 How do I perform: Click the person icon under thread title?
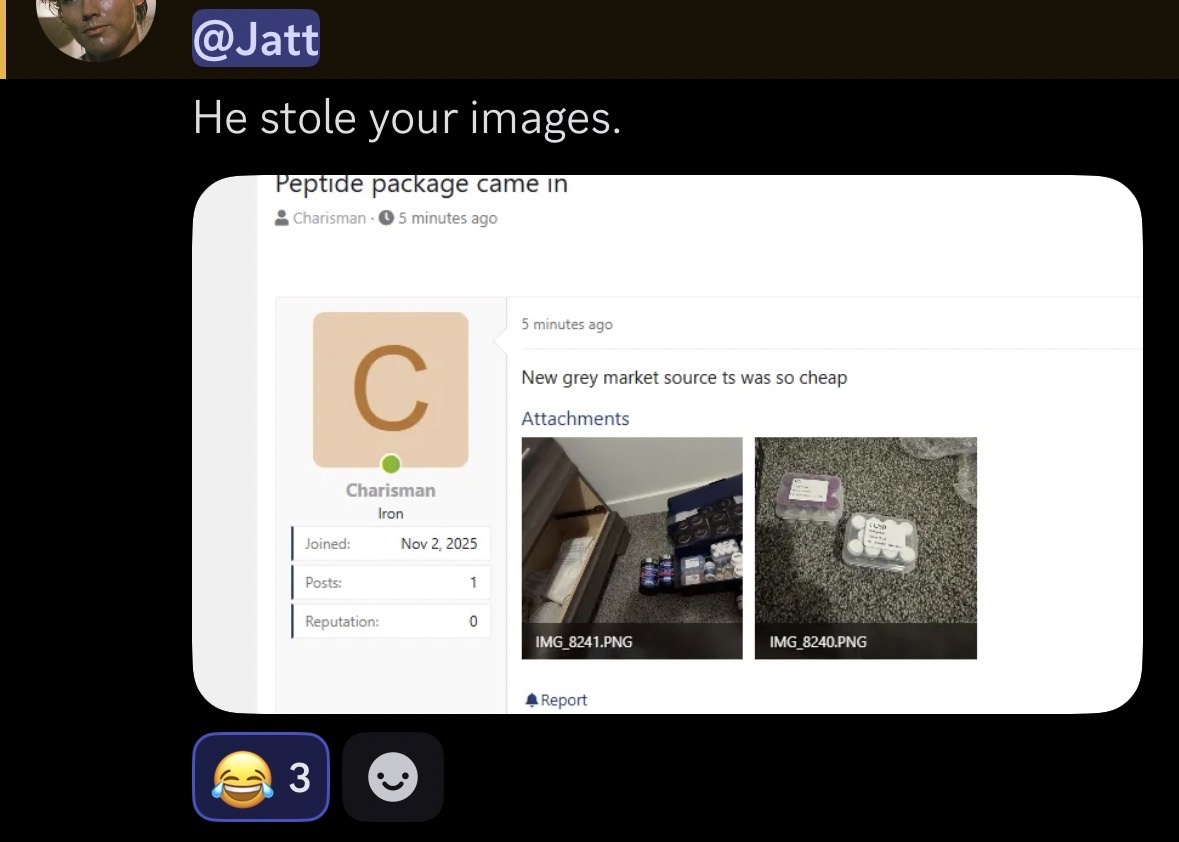[x=282, y=218]
